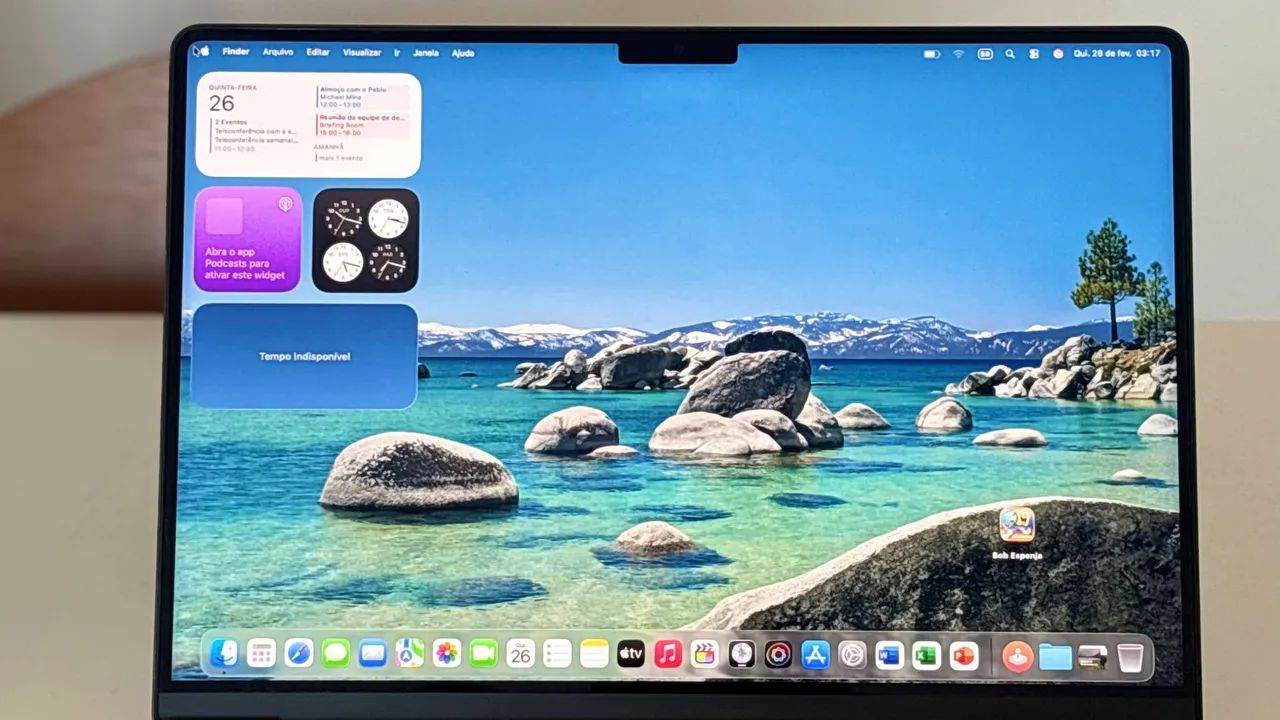Viewport: 1280px width, 720px height.
Task: Launch Safari from the Dock
Action: [x=298, y=653]
